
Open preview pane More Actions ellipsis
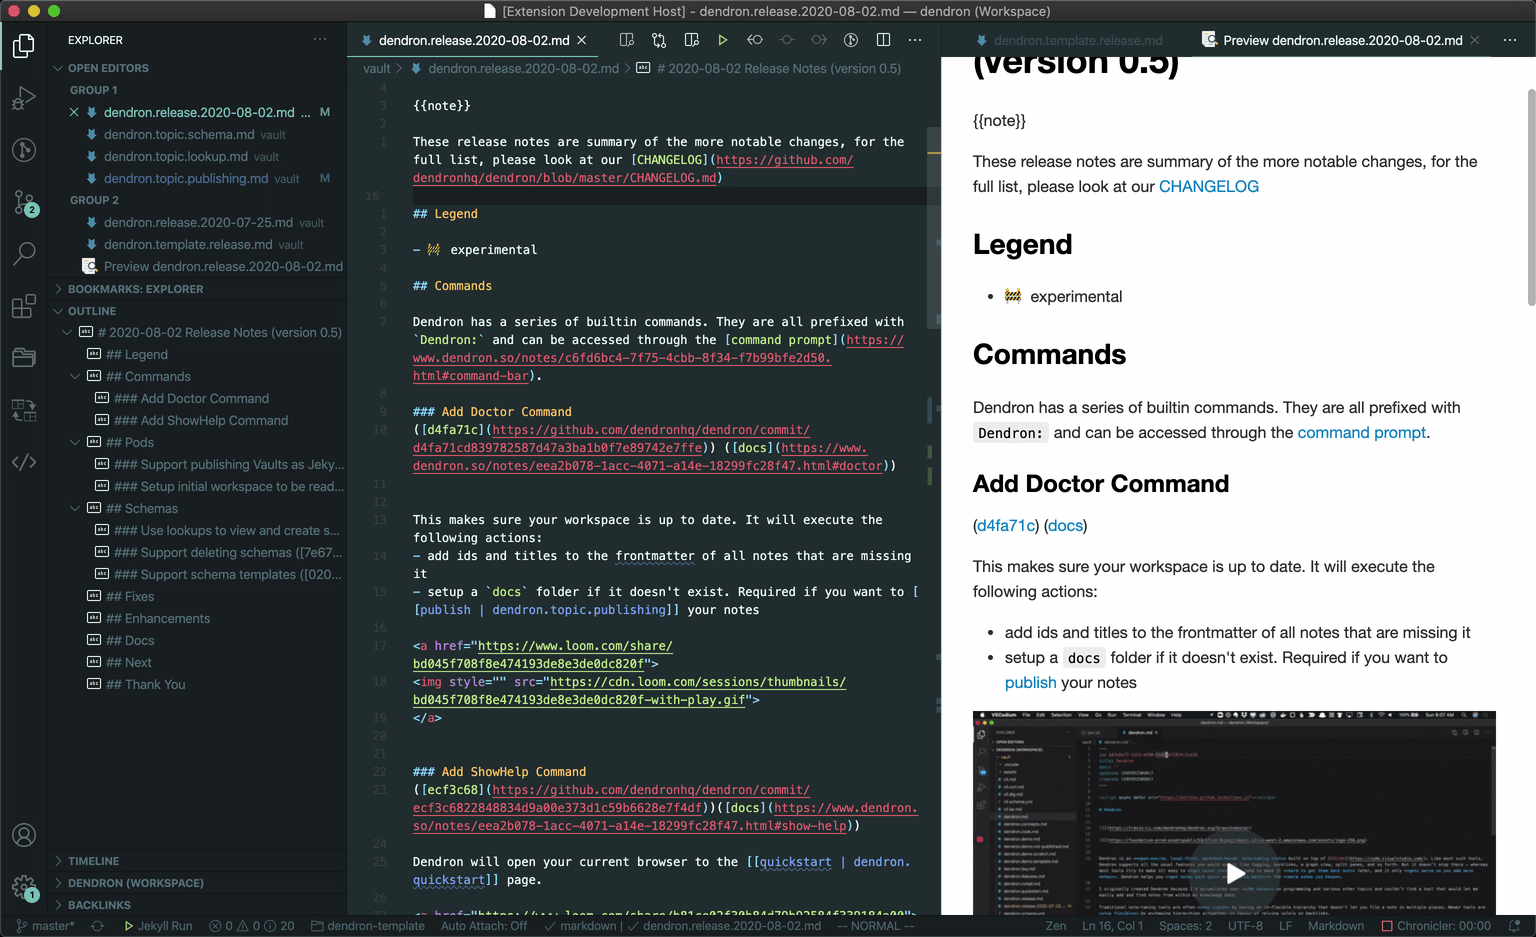pos(1509,40)
